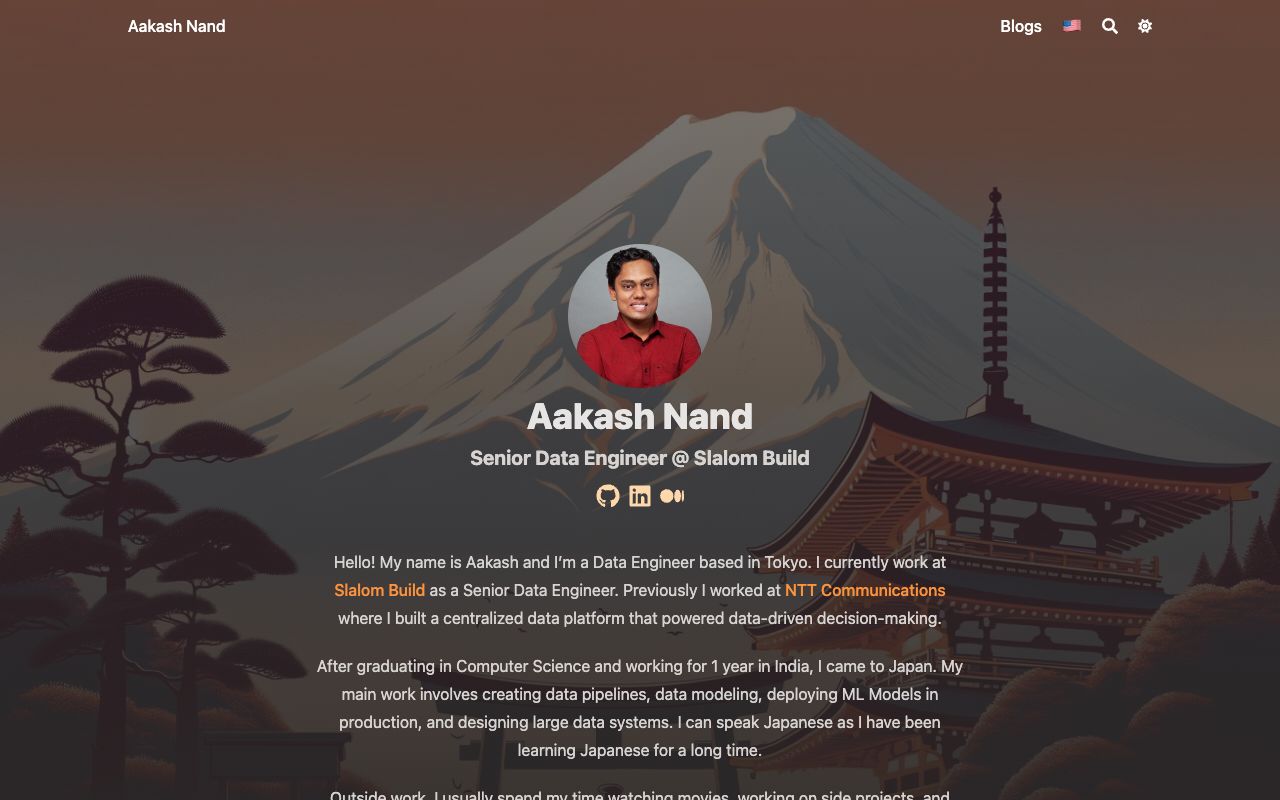Go to the Blogs menu item
The image size is (1280, 800).
(x=1021, y=26)
